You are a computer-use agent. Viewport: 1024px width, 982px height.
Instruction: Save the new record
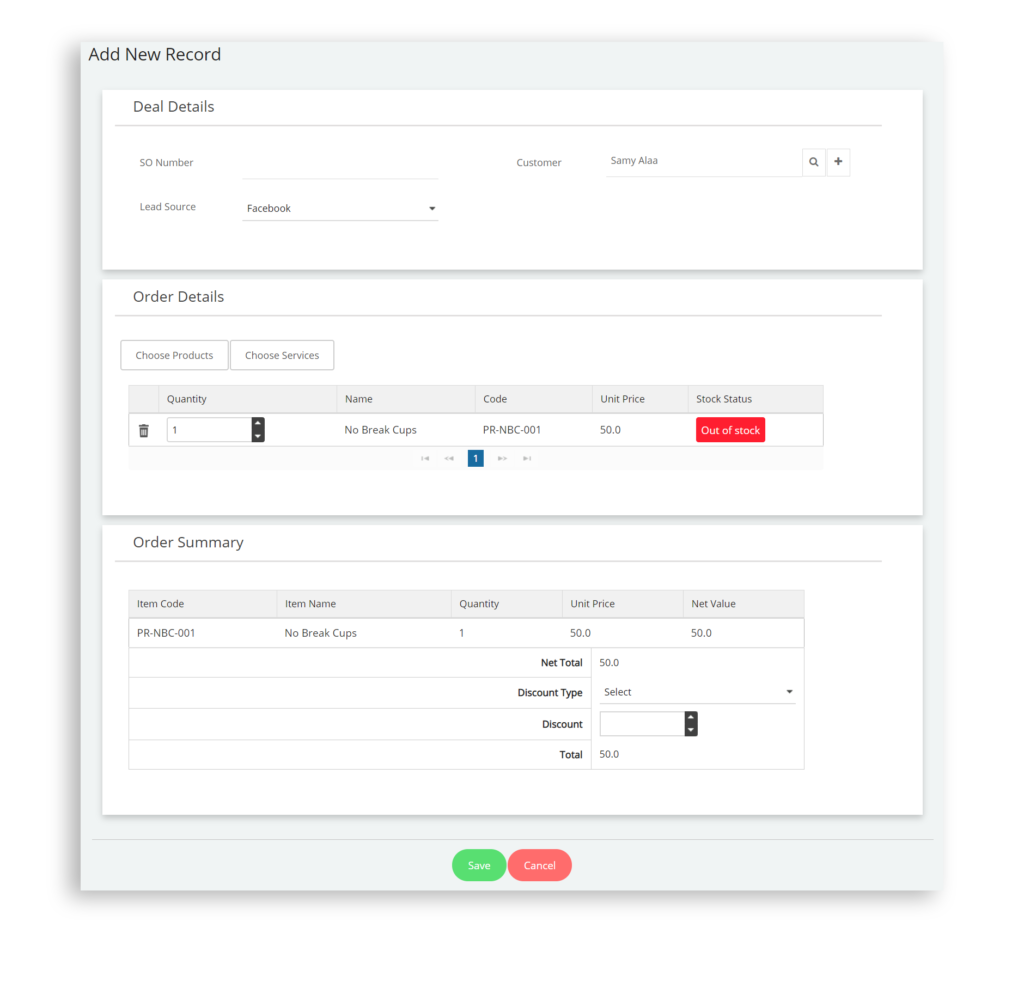478,865
